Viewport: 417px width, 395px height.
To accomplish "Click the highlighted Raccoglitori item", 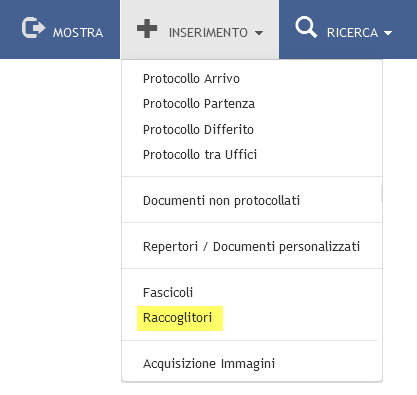I will [180, 318].
